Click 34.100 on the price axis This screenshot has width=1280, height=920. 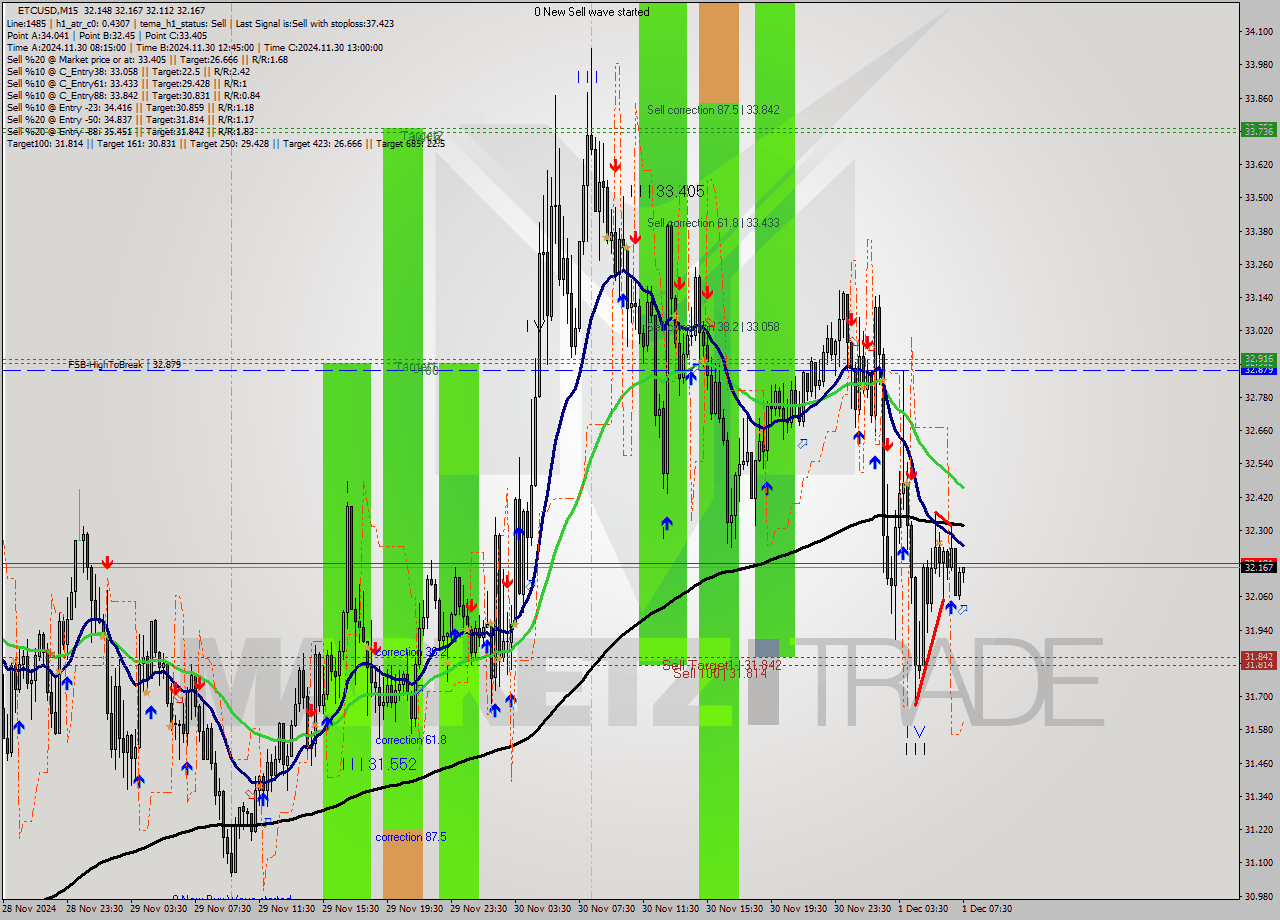1258,32
